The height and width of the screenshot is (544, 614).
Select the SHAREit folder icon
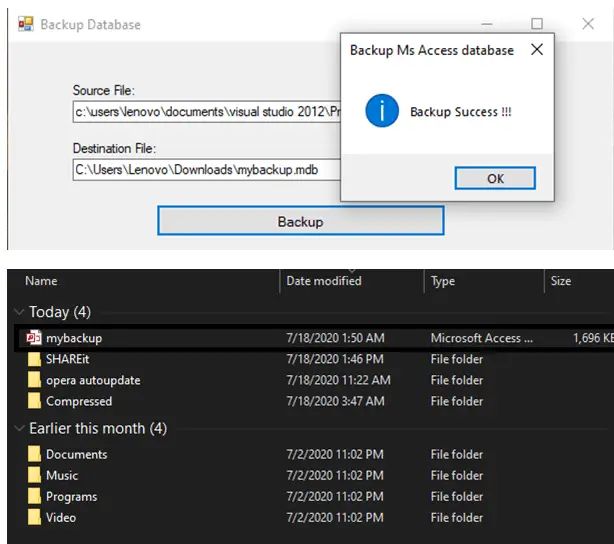pyautogui.click(x=34, y=359)
